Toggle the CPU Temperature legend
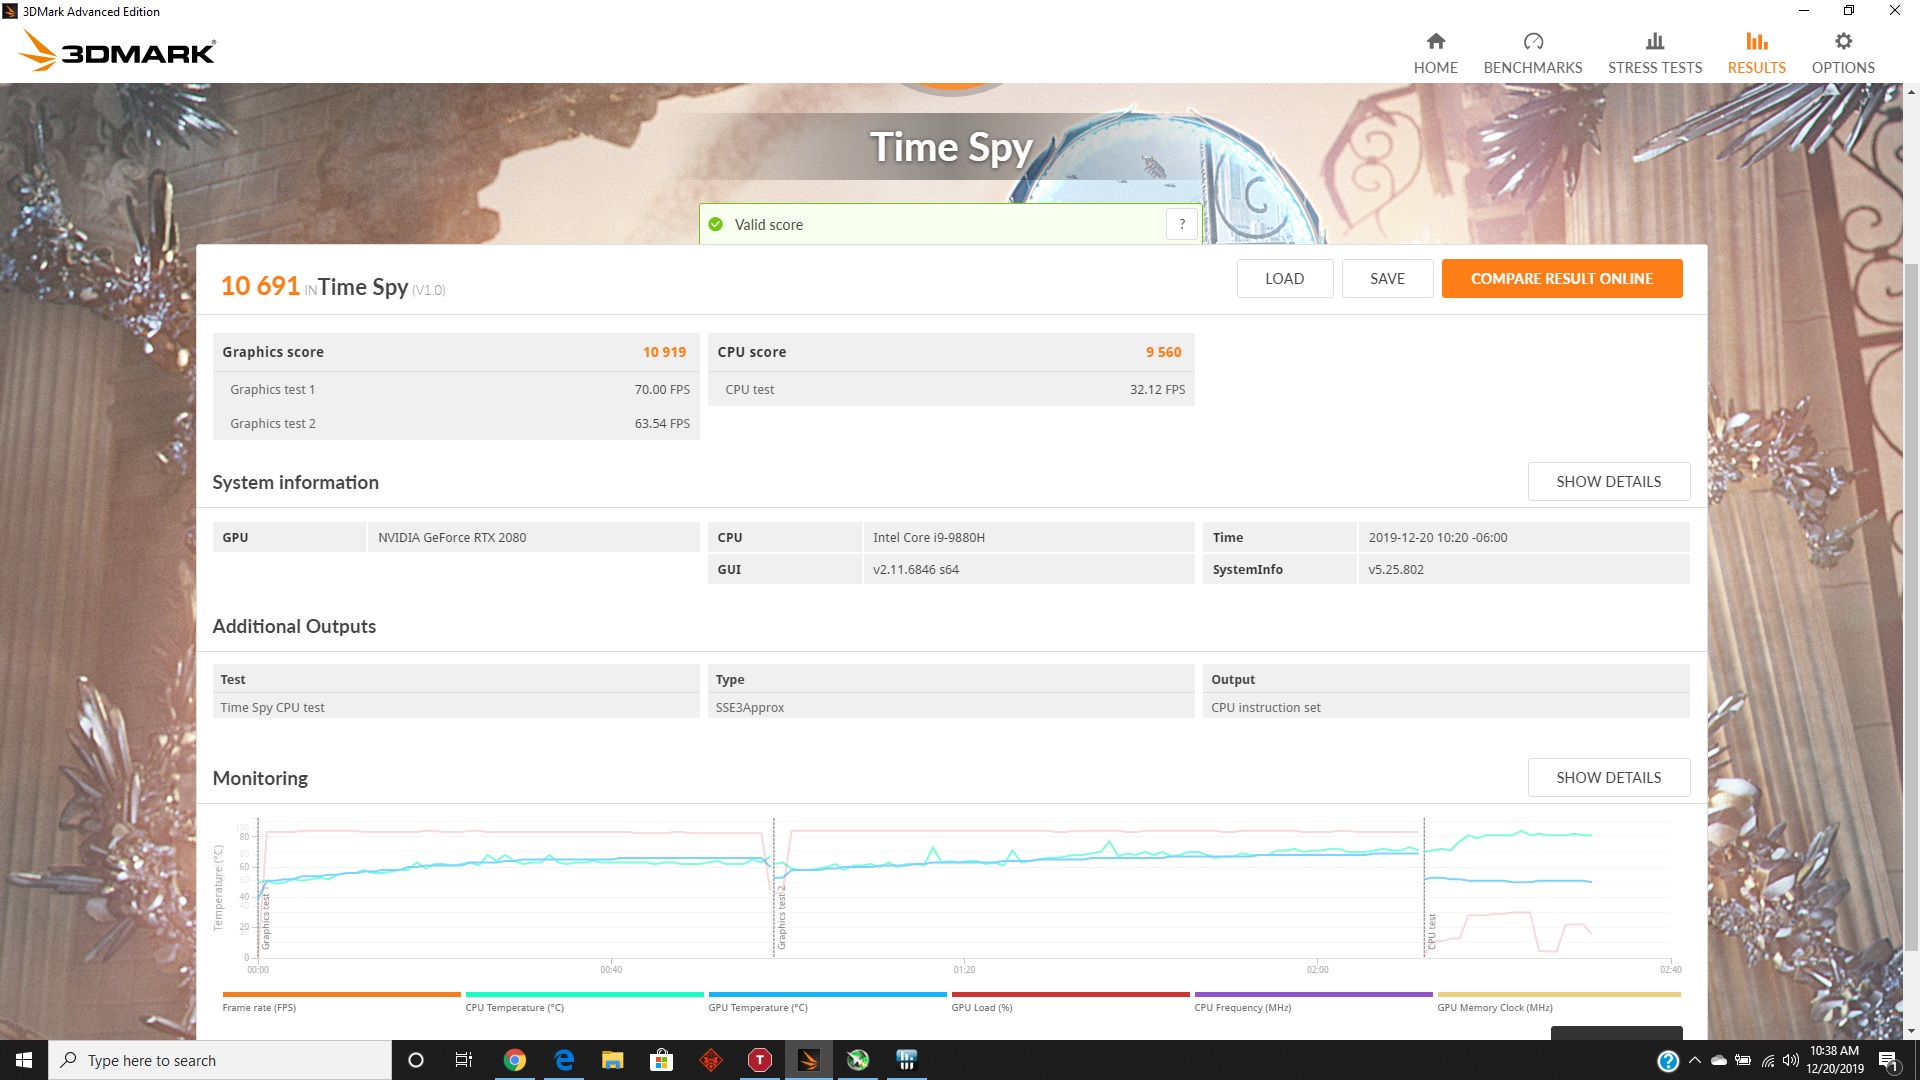This screenshot has height=1080, width=1920. click(x=584, y=1001)
